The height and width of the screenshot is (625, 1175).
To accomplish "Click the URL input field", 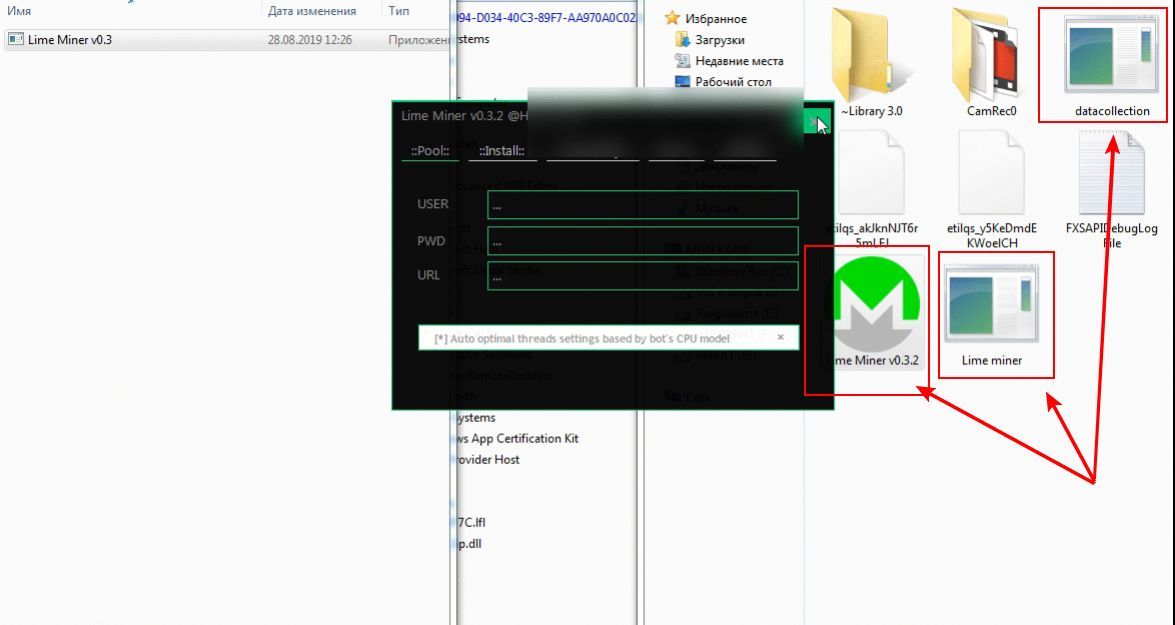I will point(642,275).
